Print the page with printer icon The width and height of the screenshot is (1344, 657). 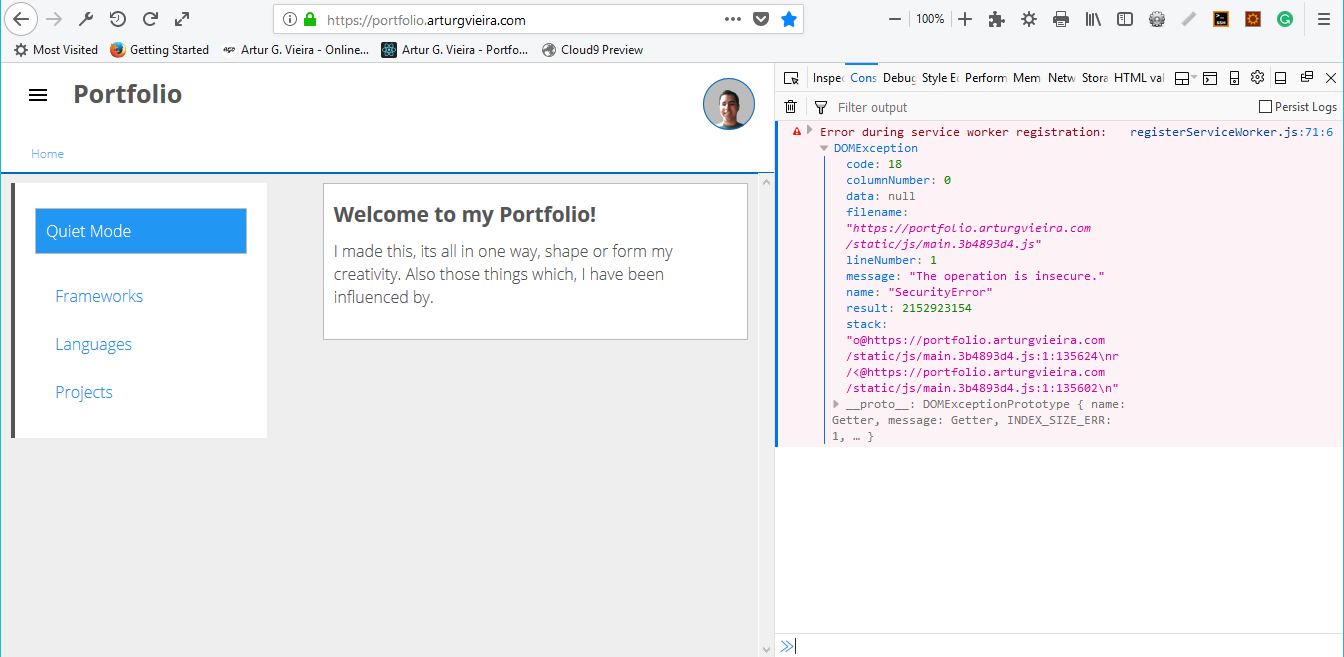click(x=1061, y=19)
